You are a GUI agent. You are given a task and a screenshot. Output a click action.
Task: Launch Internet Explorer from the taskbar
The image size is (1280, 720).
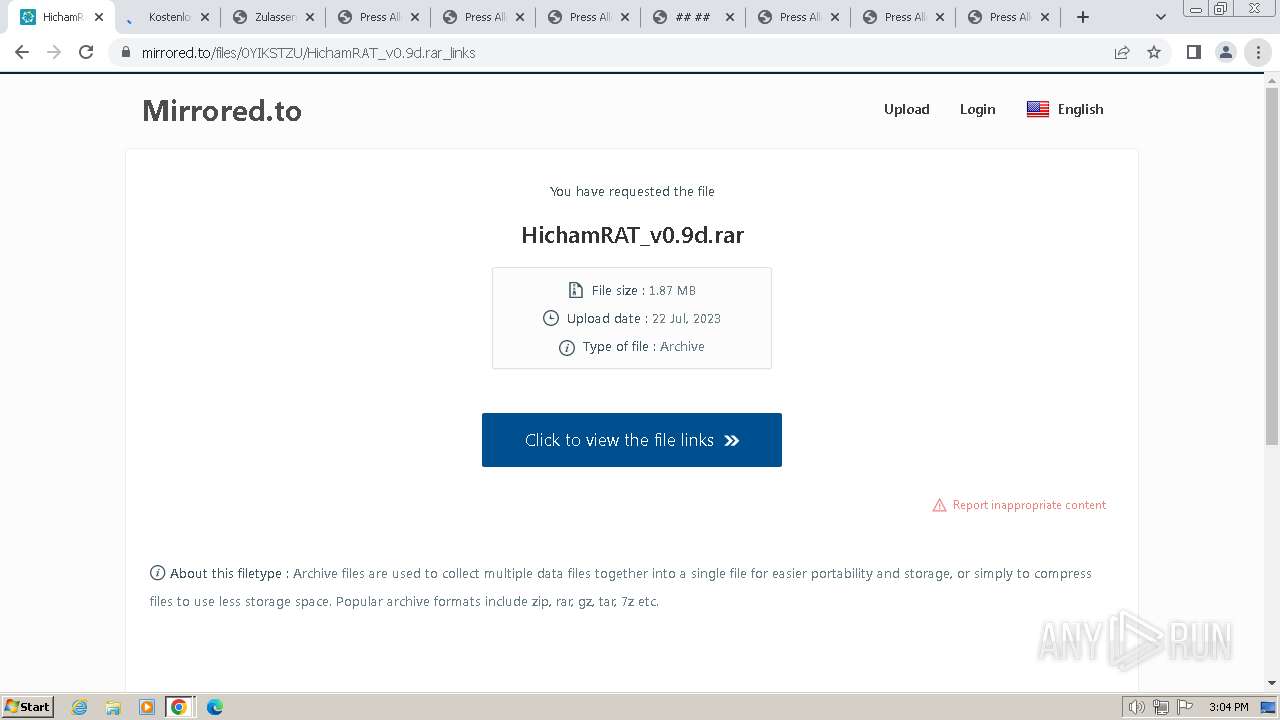tap(80, 707)
